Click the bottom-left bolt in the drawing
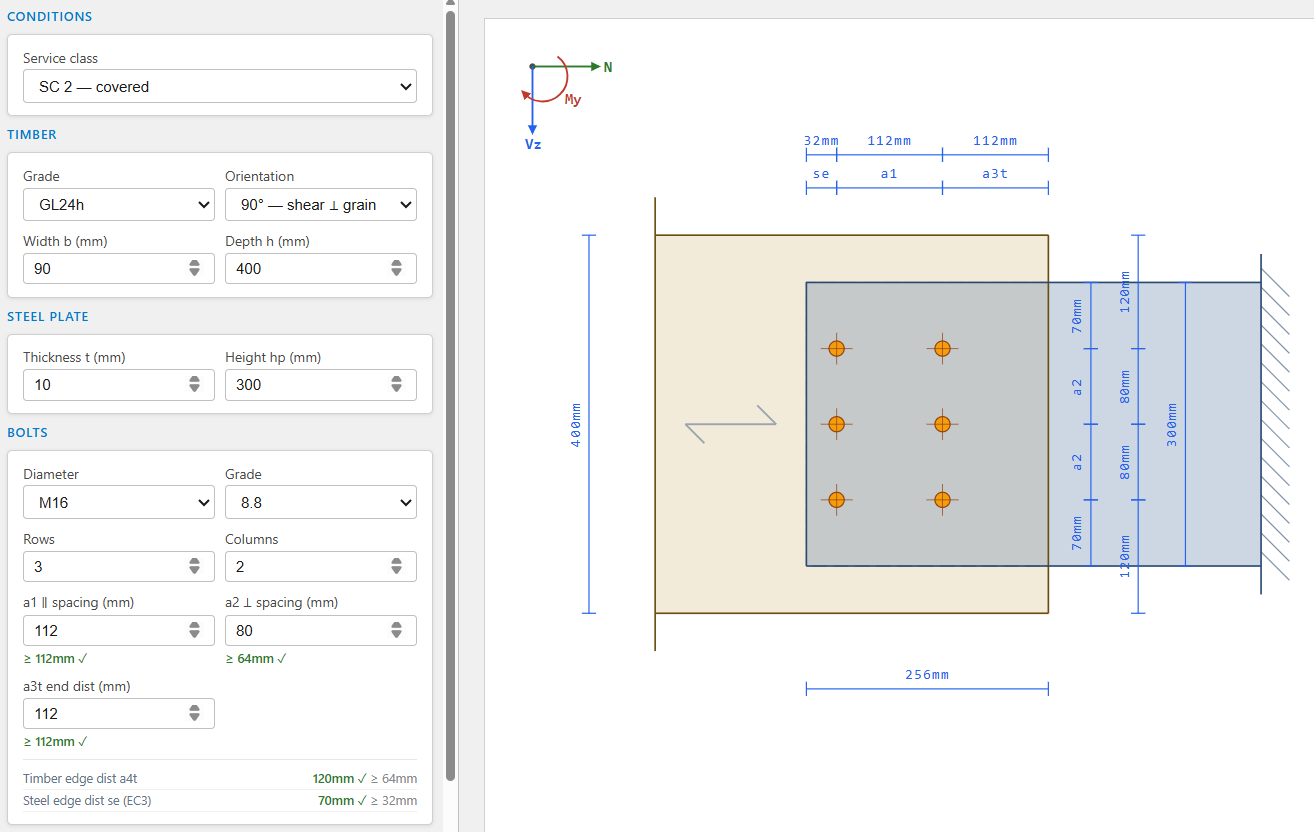1314x832 pixels. [x=836, y=499]
